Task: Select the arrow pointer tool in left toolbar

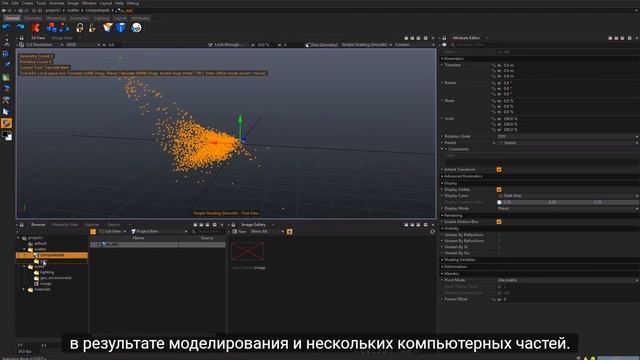Action: pos(6,111)
